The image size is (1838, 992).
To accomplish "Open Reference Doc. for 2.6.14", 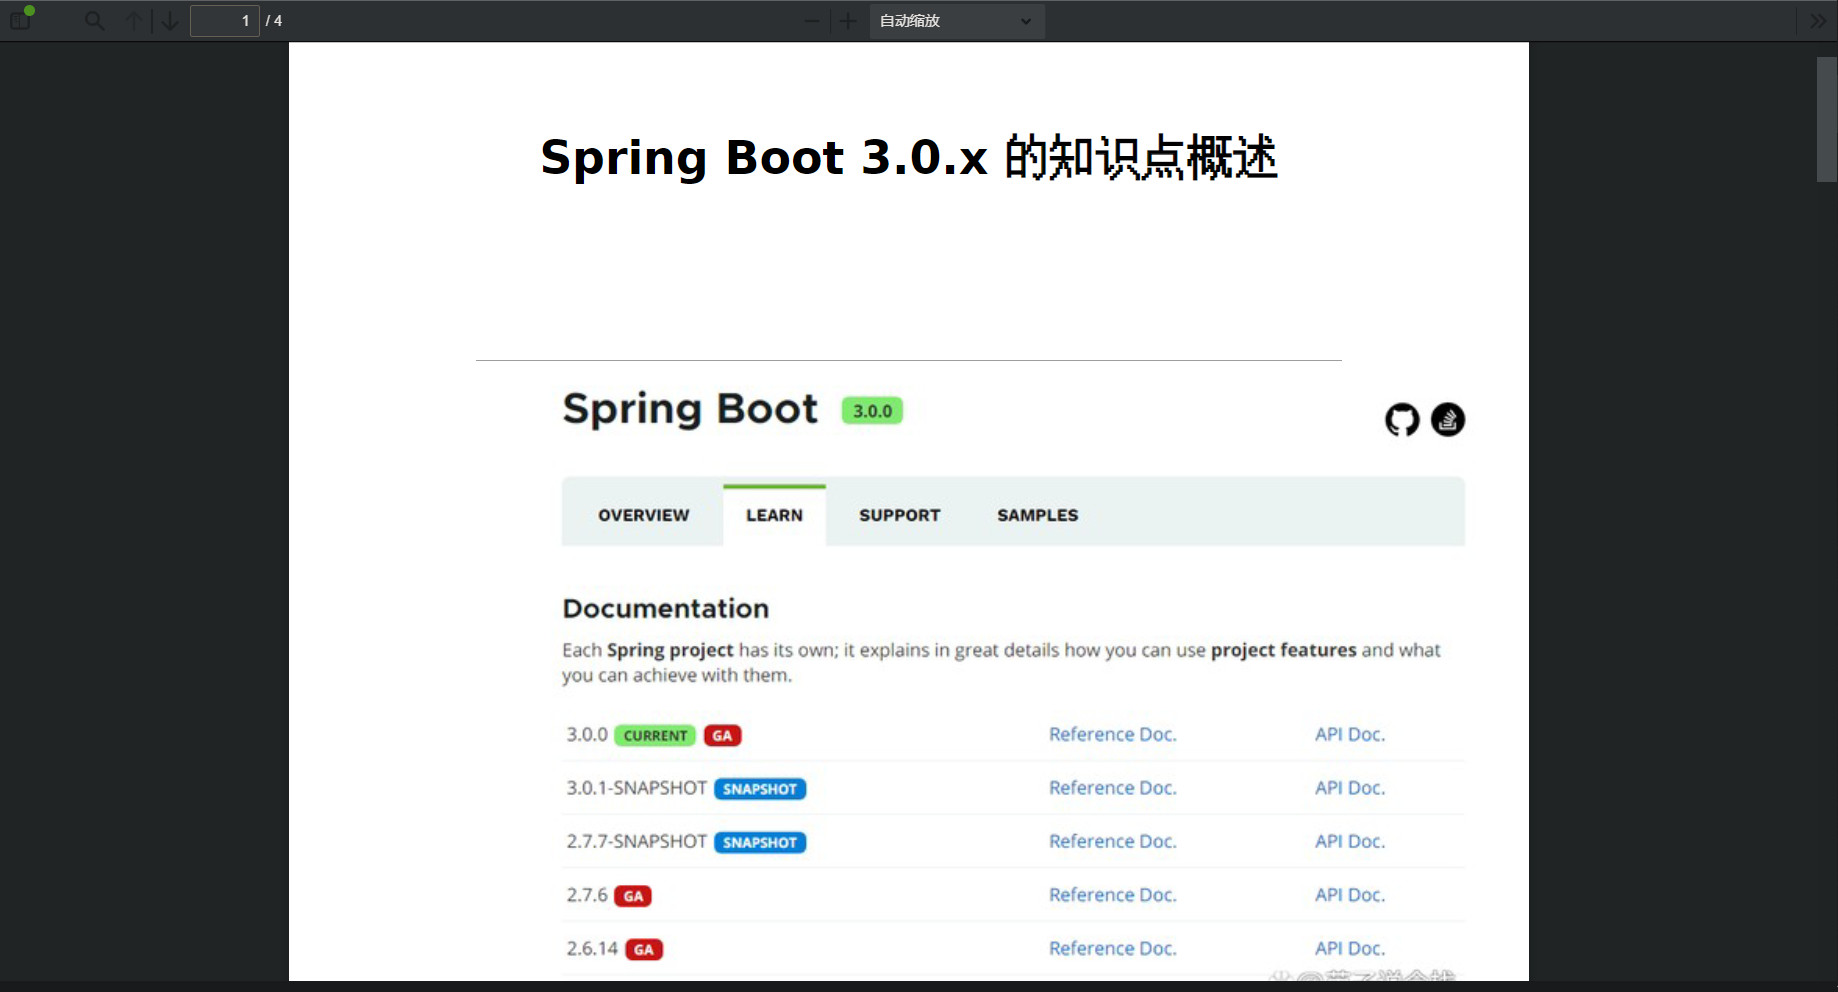I will click(x=1113, y=948).
